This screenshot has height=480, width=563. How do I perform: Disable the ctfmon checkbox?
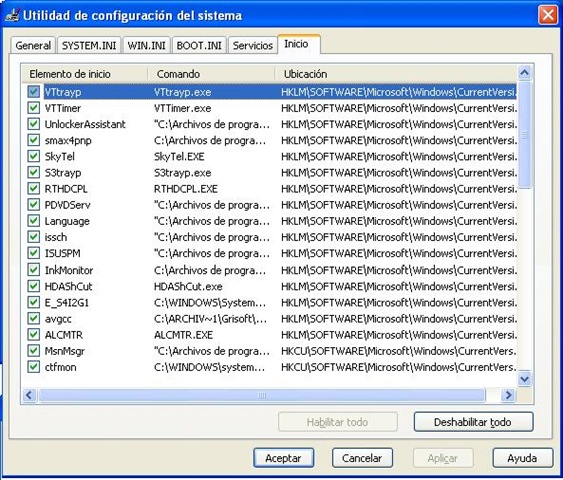coord(34,367)
